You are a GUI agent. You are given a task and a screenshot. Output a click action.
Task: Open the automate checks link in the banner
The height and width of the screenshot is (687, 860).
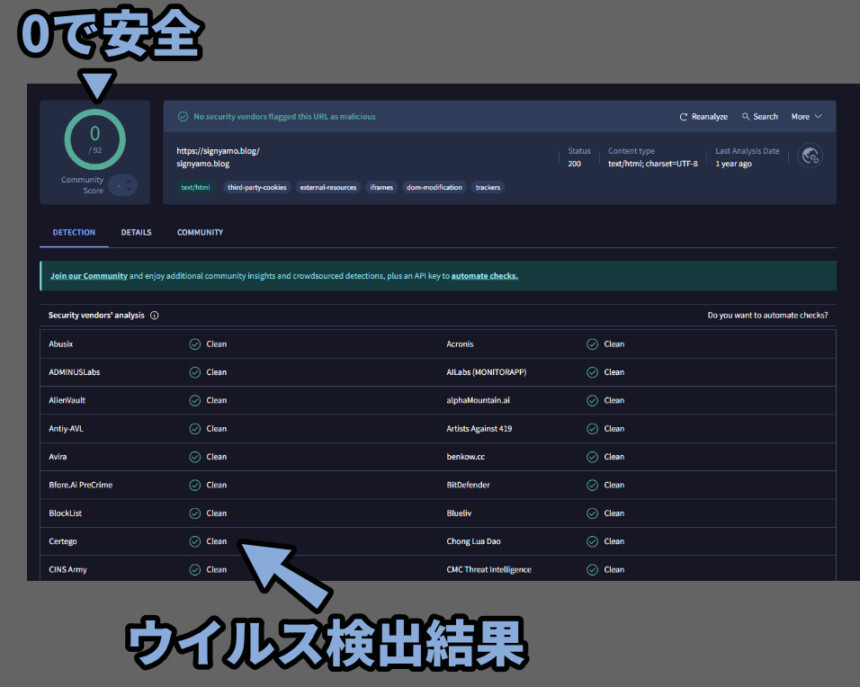[x=484, y=276]
